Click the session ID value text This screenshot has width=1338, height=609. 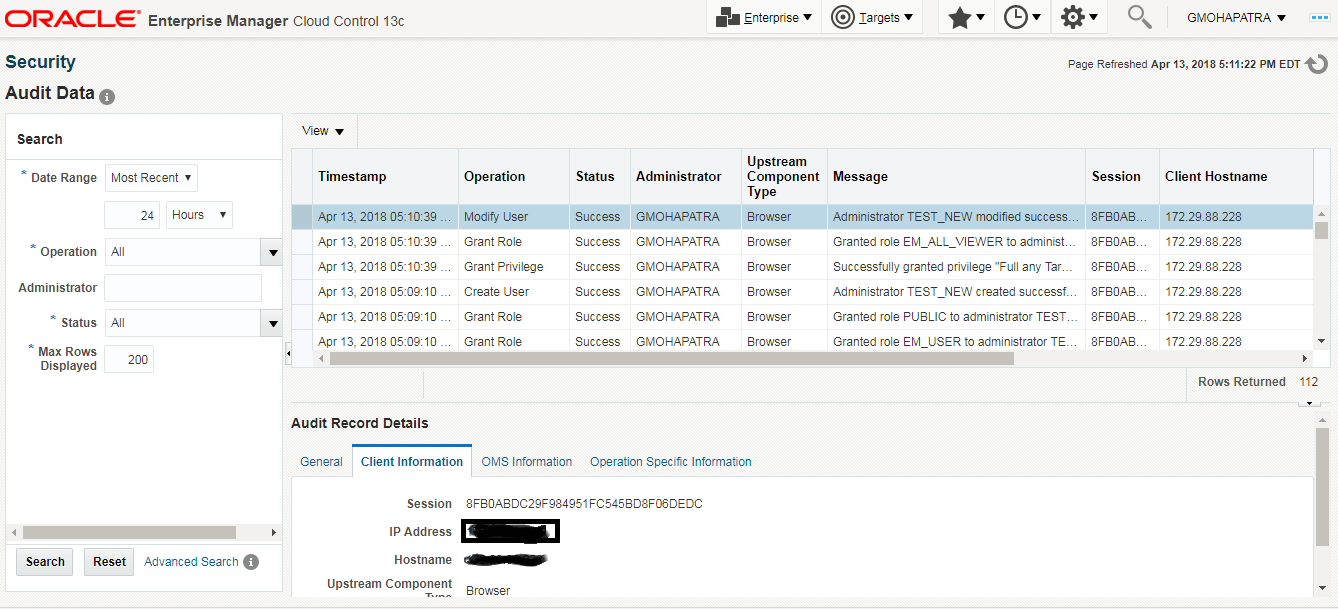(x=584, y=504)
